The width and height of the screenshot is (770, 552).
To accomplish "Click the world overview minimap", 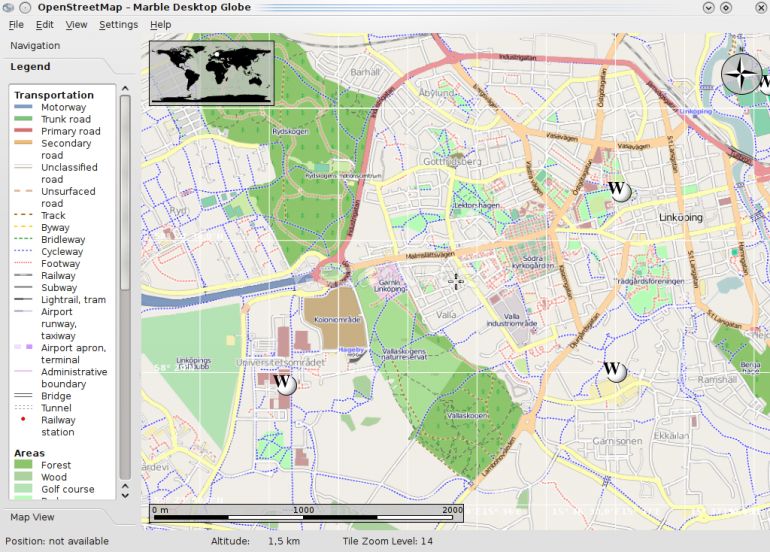I will 212,73.
